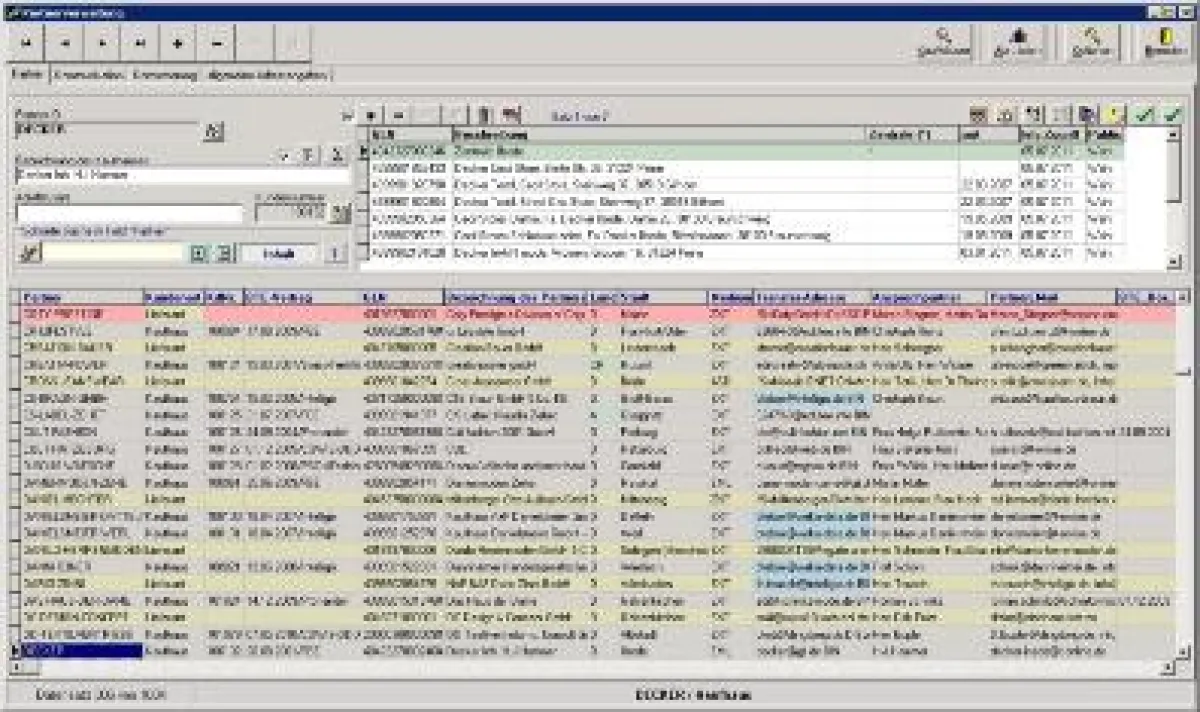Expand the chevron above the description field

pos(285,156)
